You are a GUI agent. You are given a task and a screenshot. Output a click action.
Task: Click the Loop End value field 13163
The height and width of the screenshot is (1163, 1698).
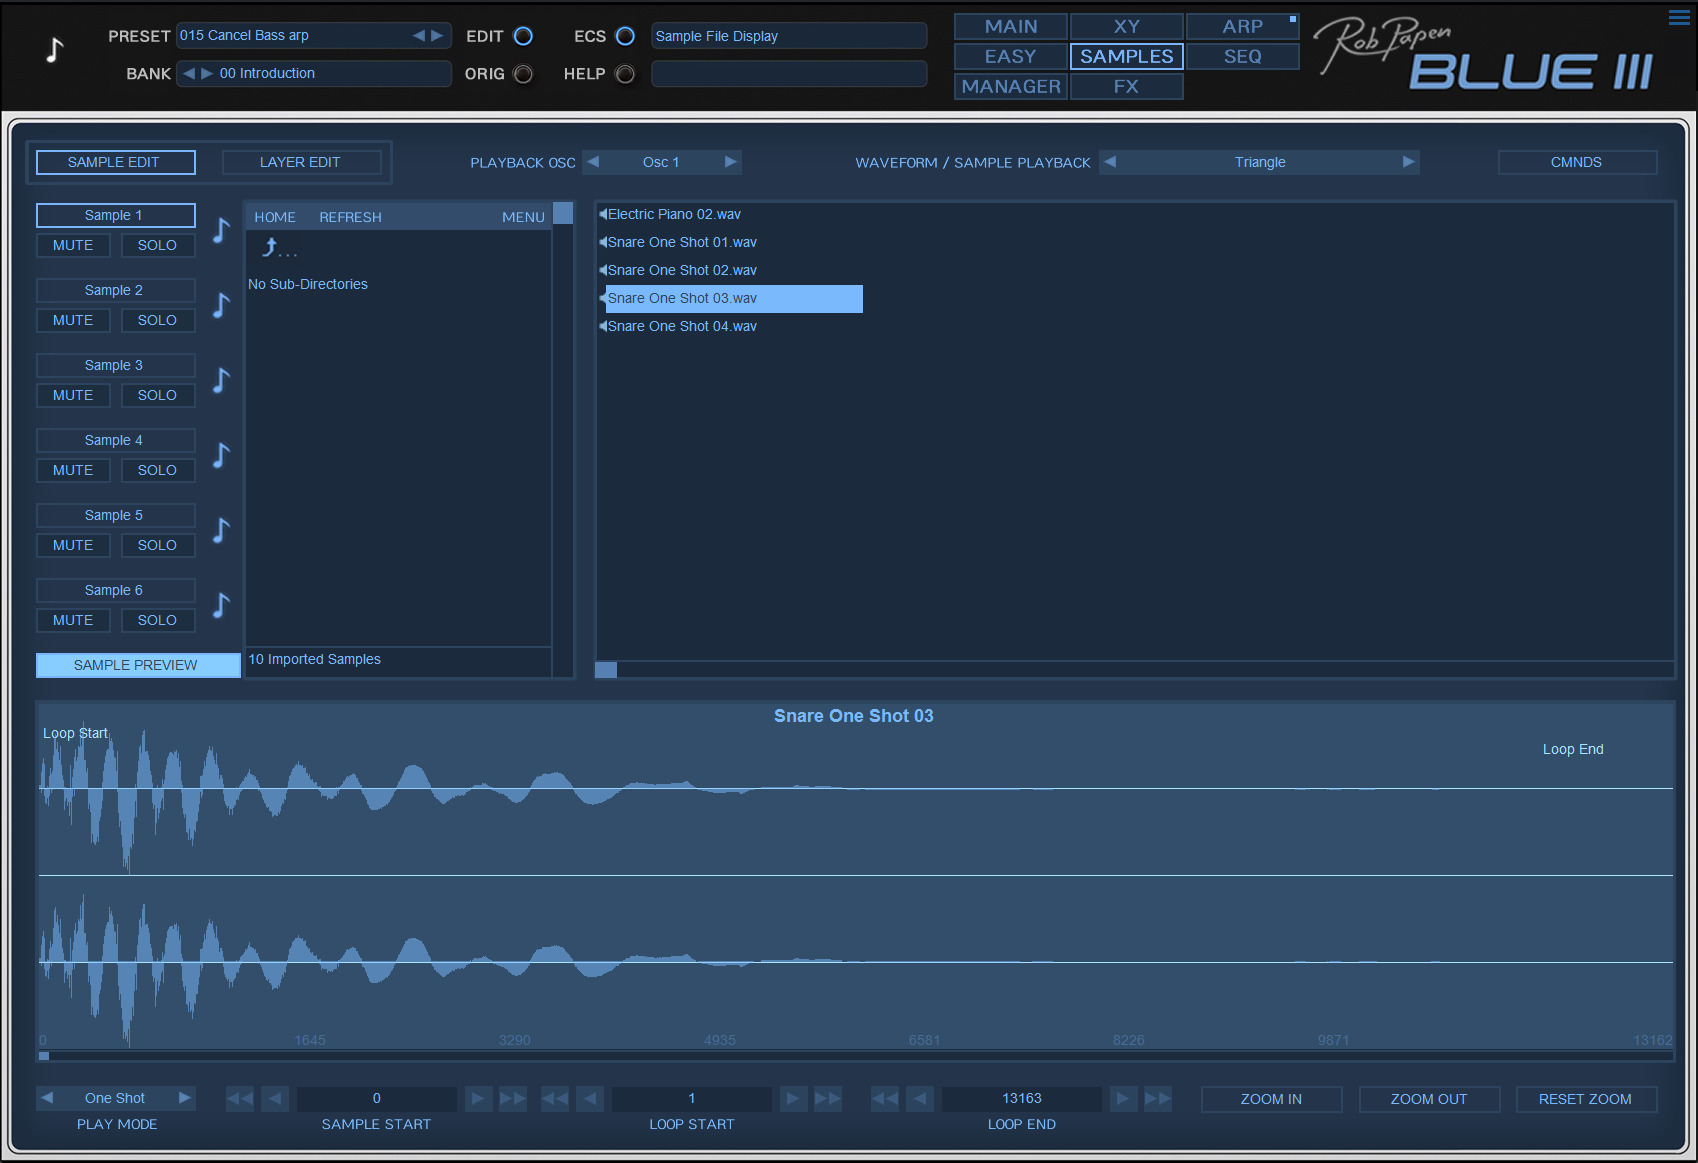(1022, 1099)
